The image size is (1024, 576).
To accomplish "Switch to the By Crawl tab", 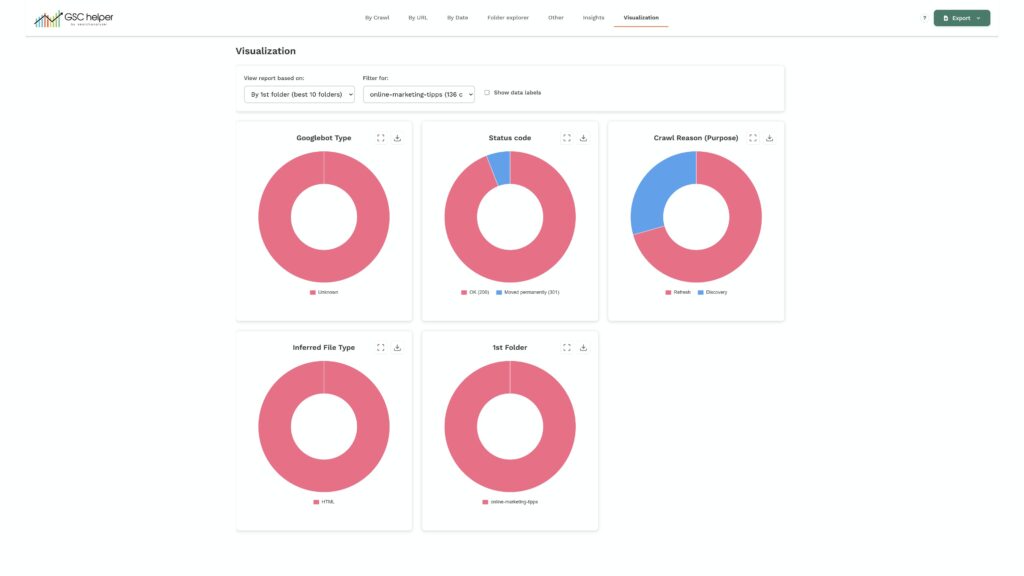I will (x=377, y=18).
